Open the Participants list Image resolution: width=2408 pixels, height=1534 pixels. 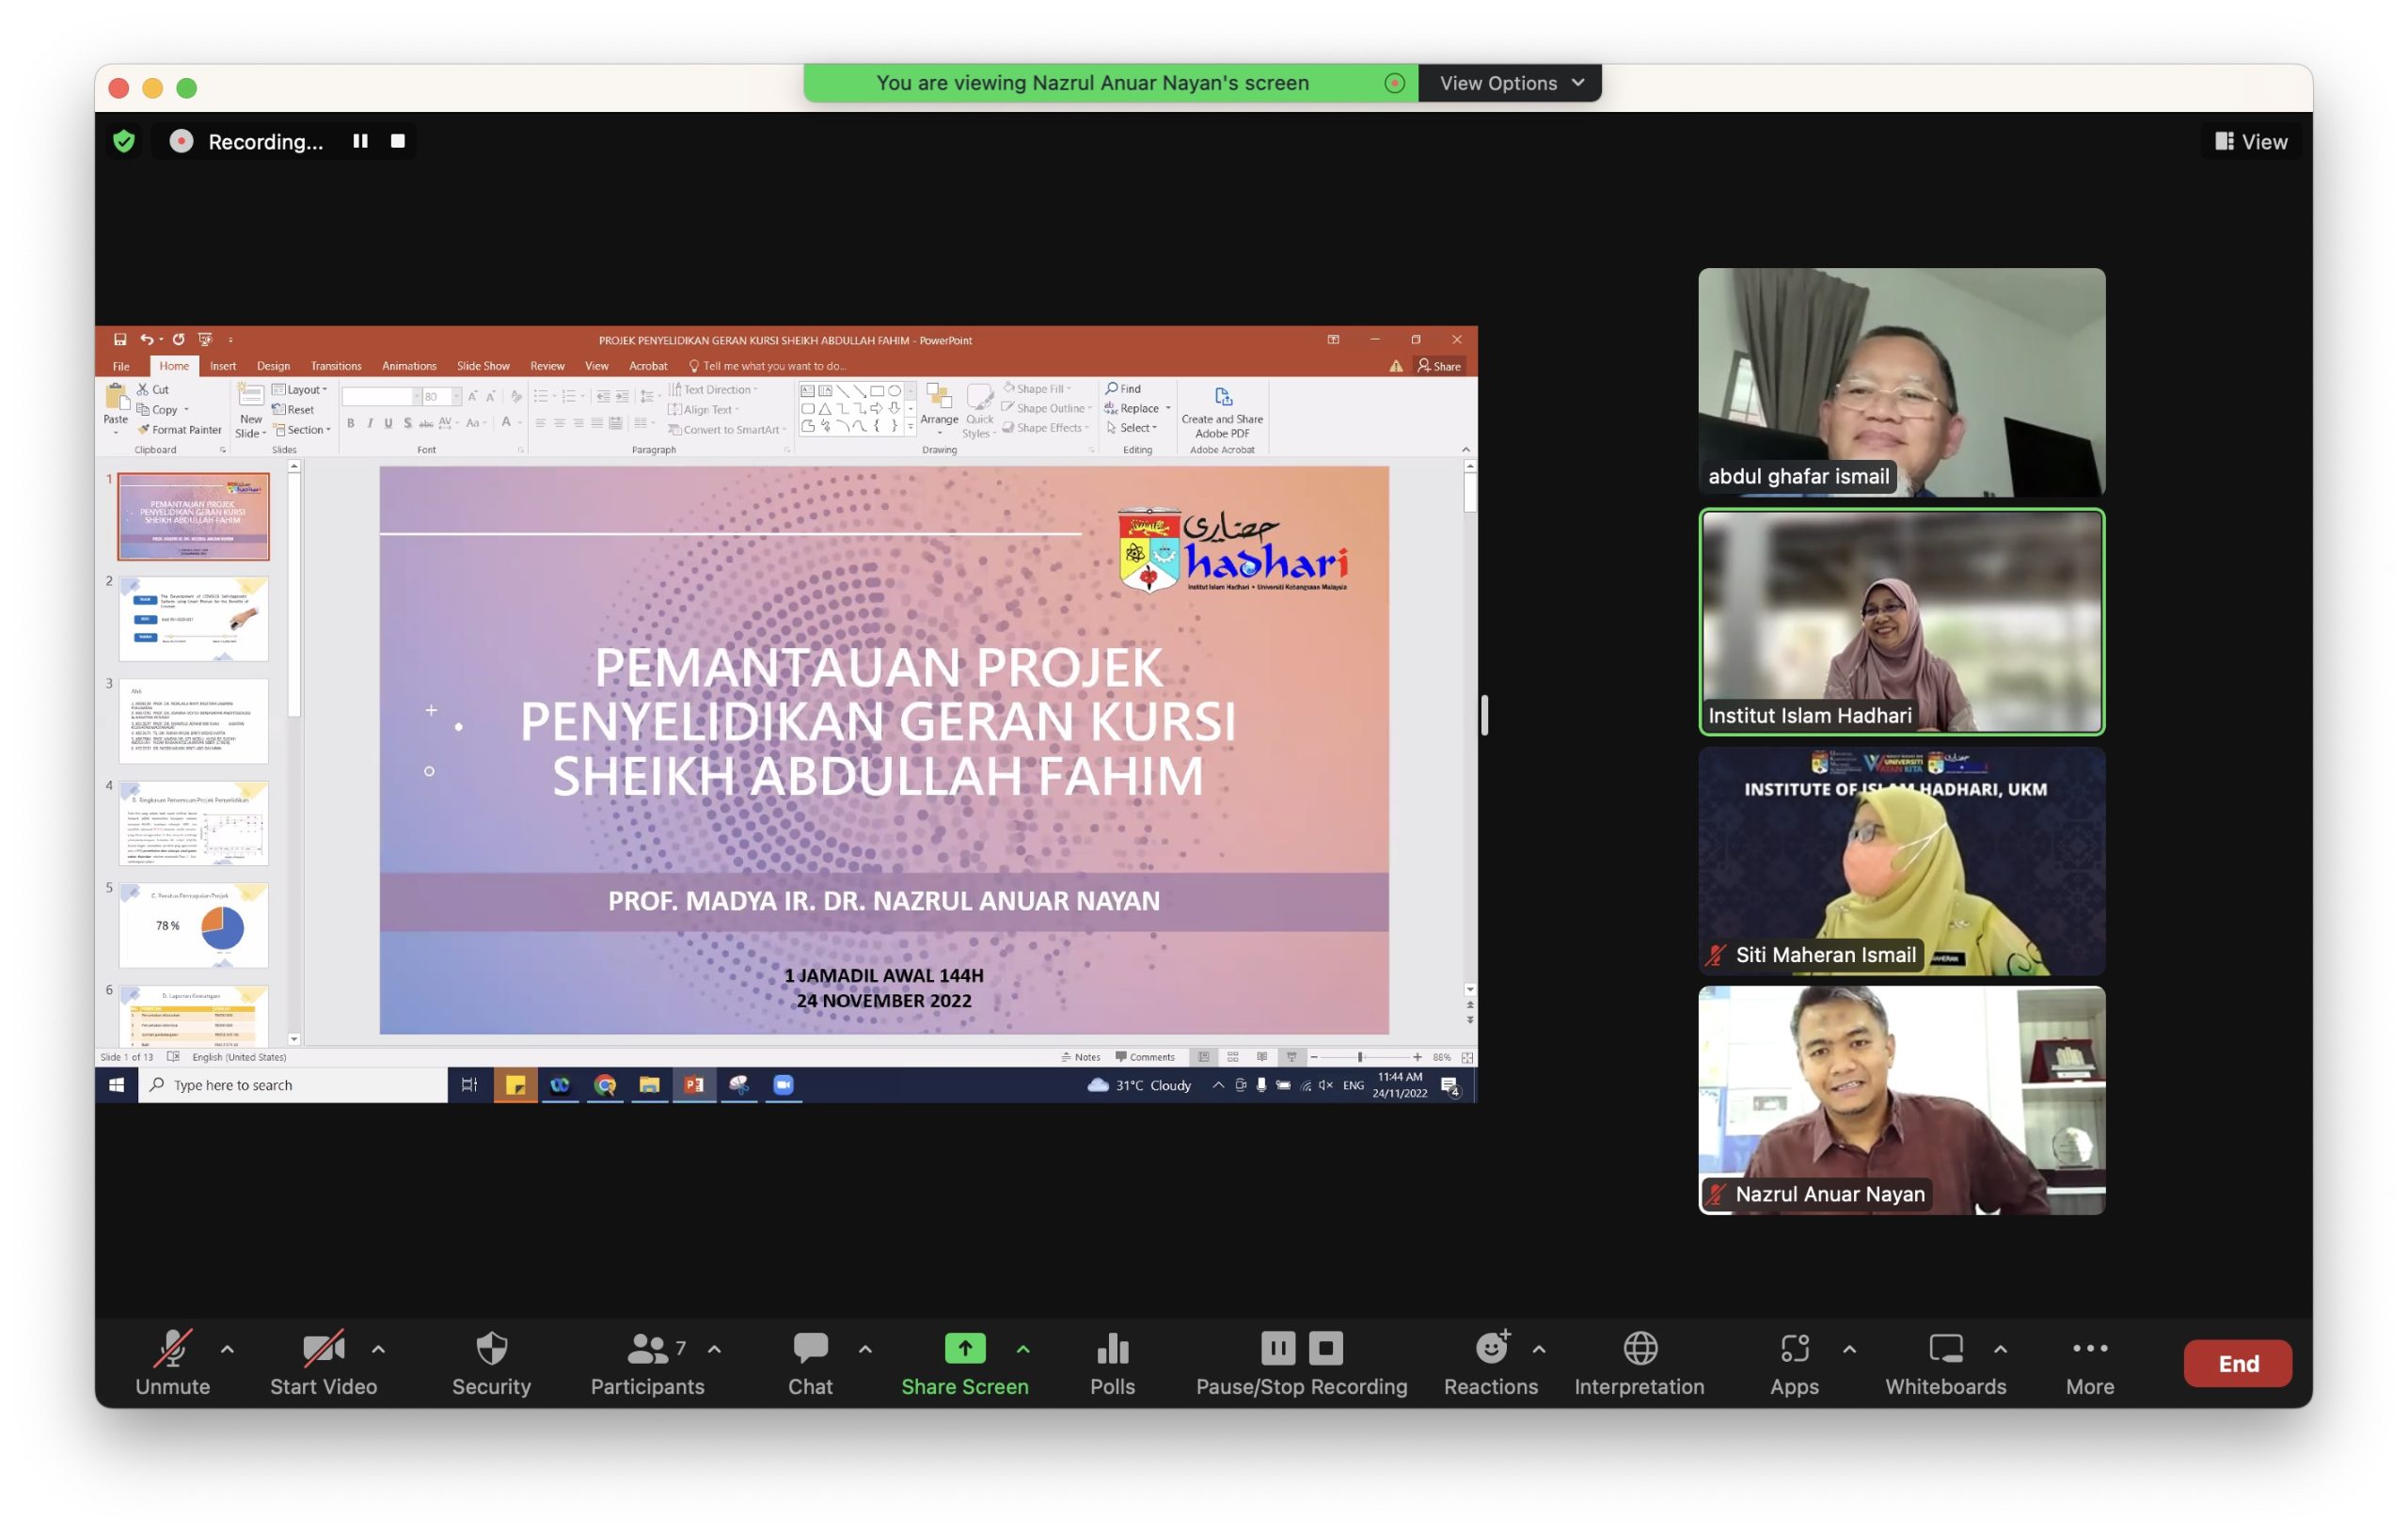point(647,1361)
